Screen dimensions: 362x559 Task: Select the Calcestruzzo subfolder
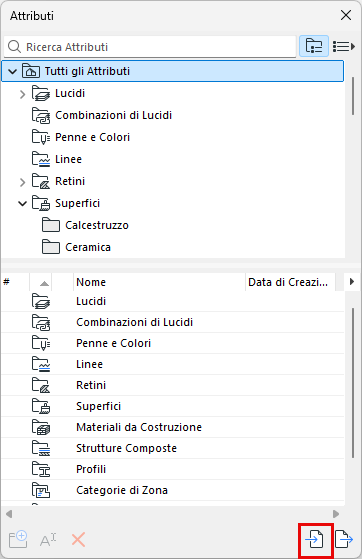(x=97, y=225)
